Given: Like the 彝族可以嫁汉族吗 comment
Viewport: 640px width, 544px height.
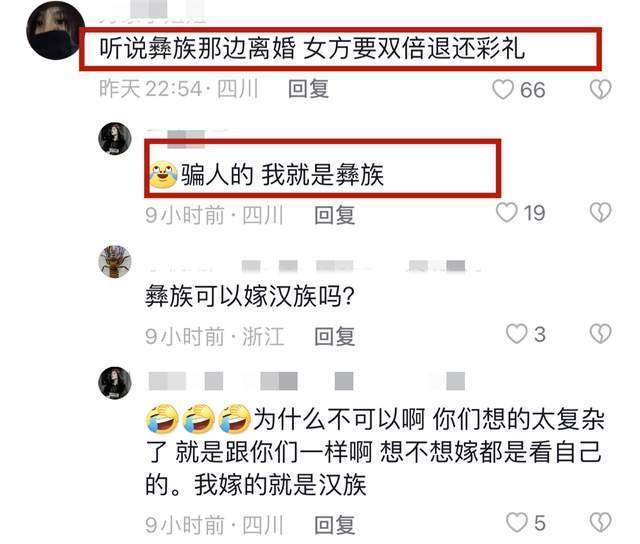Looking at the screenshot, I should (516, 334).
